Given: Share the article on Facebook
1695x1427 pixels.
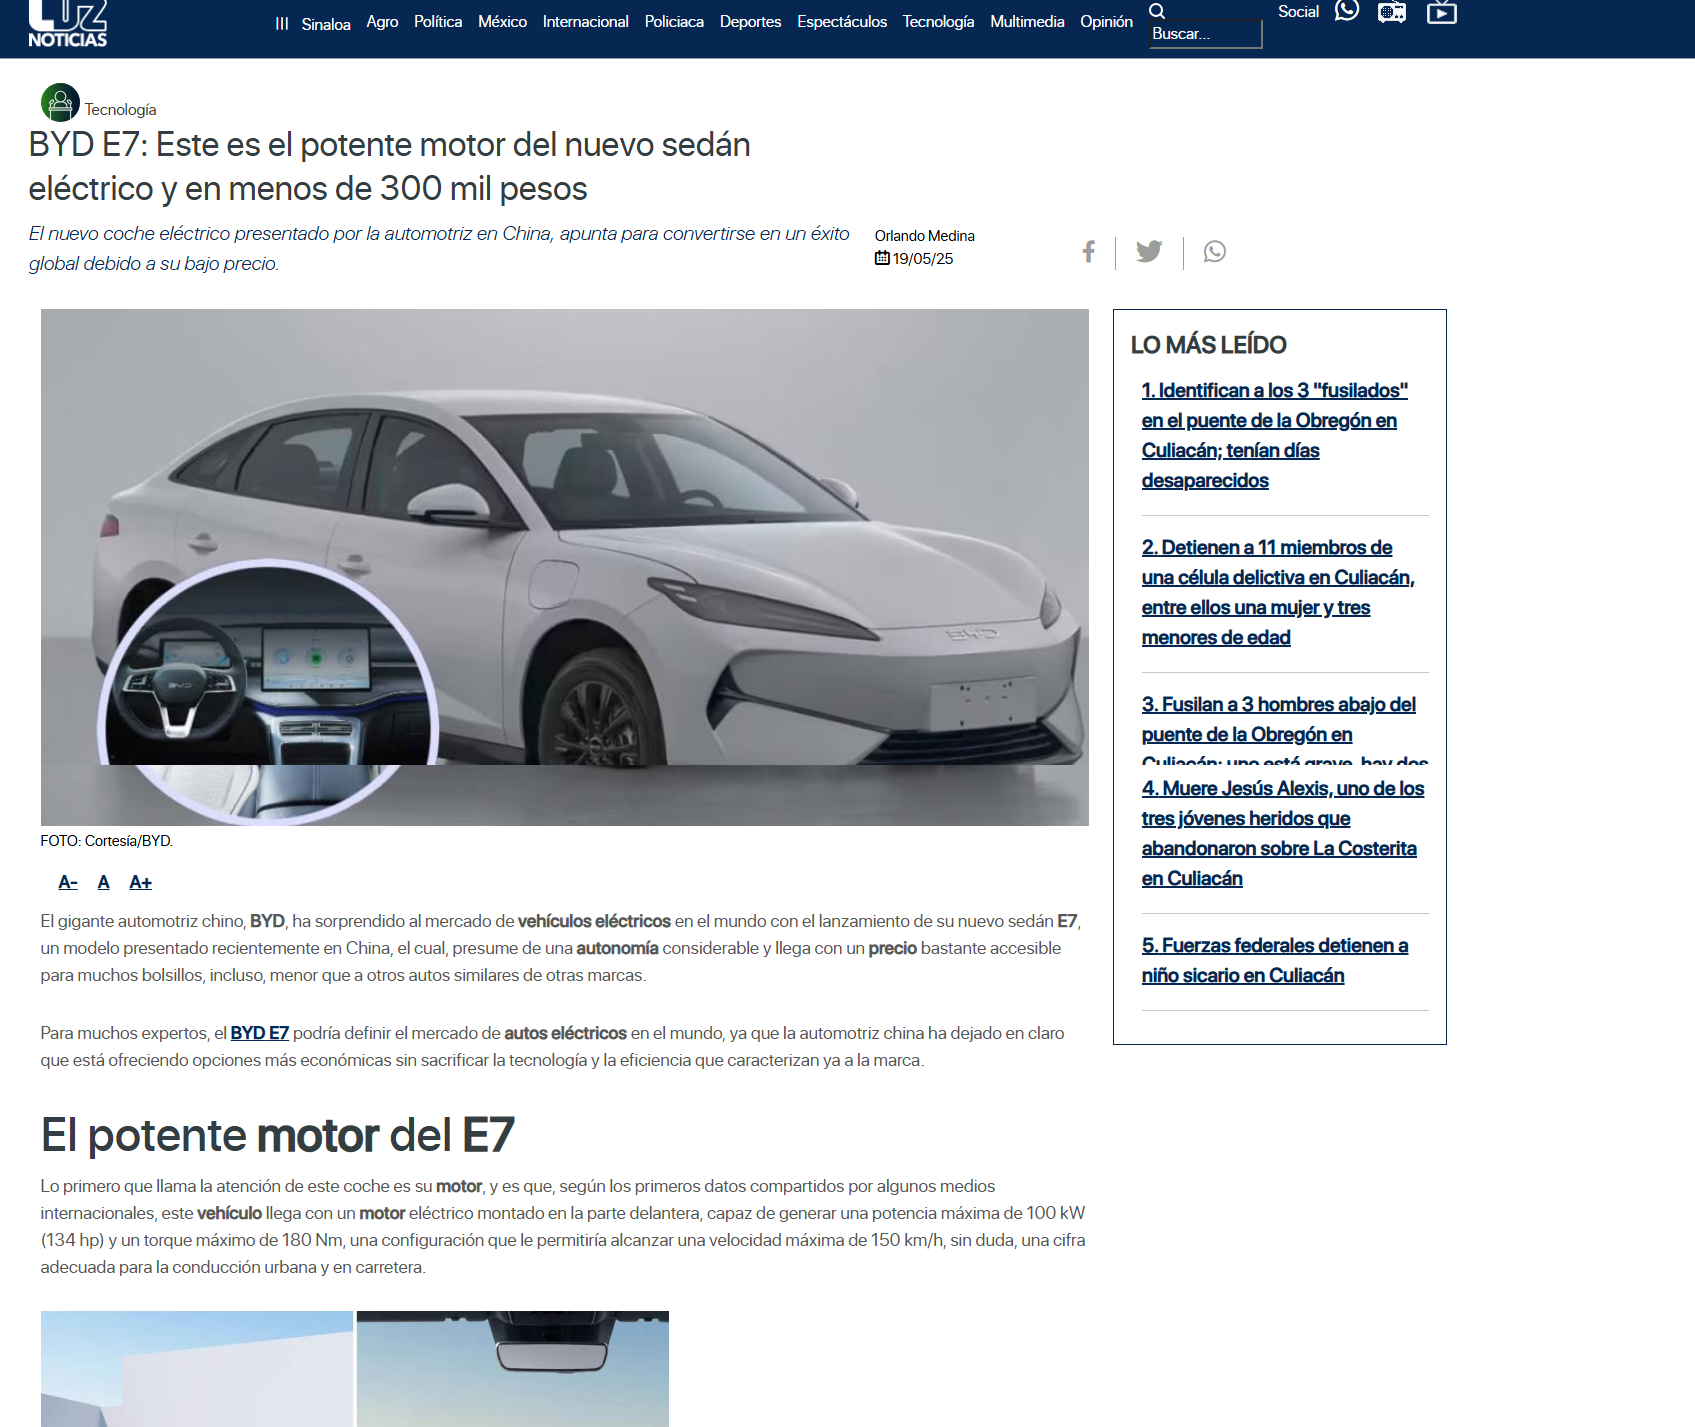Looking at the screenshot, I should (x=1089, y=251).
